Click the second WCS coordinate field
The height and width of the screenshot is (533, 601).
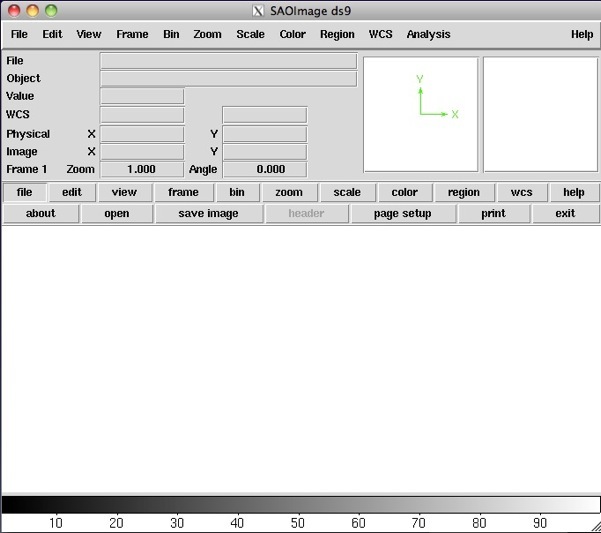[x=265, y=115]
